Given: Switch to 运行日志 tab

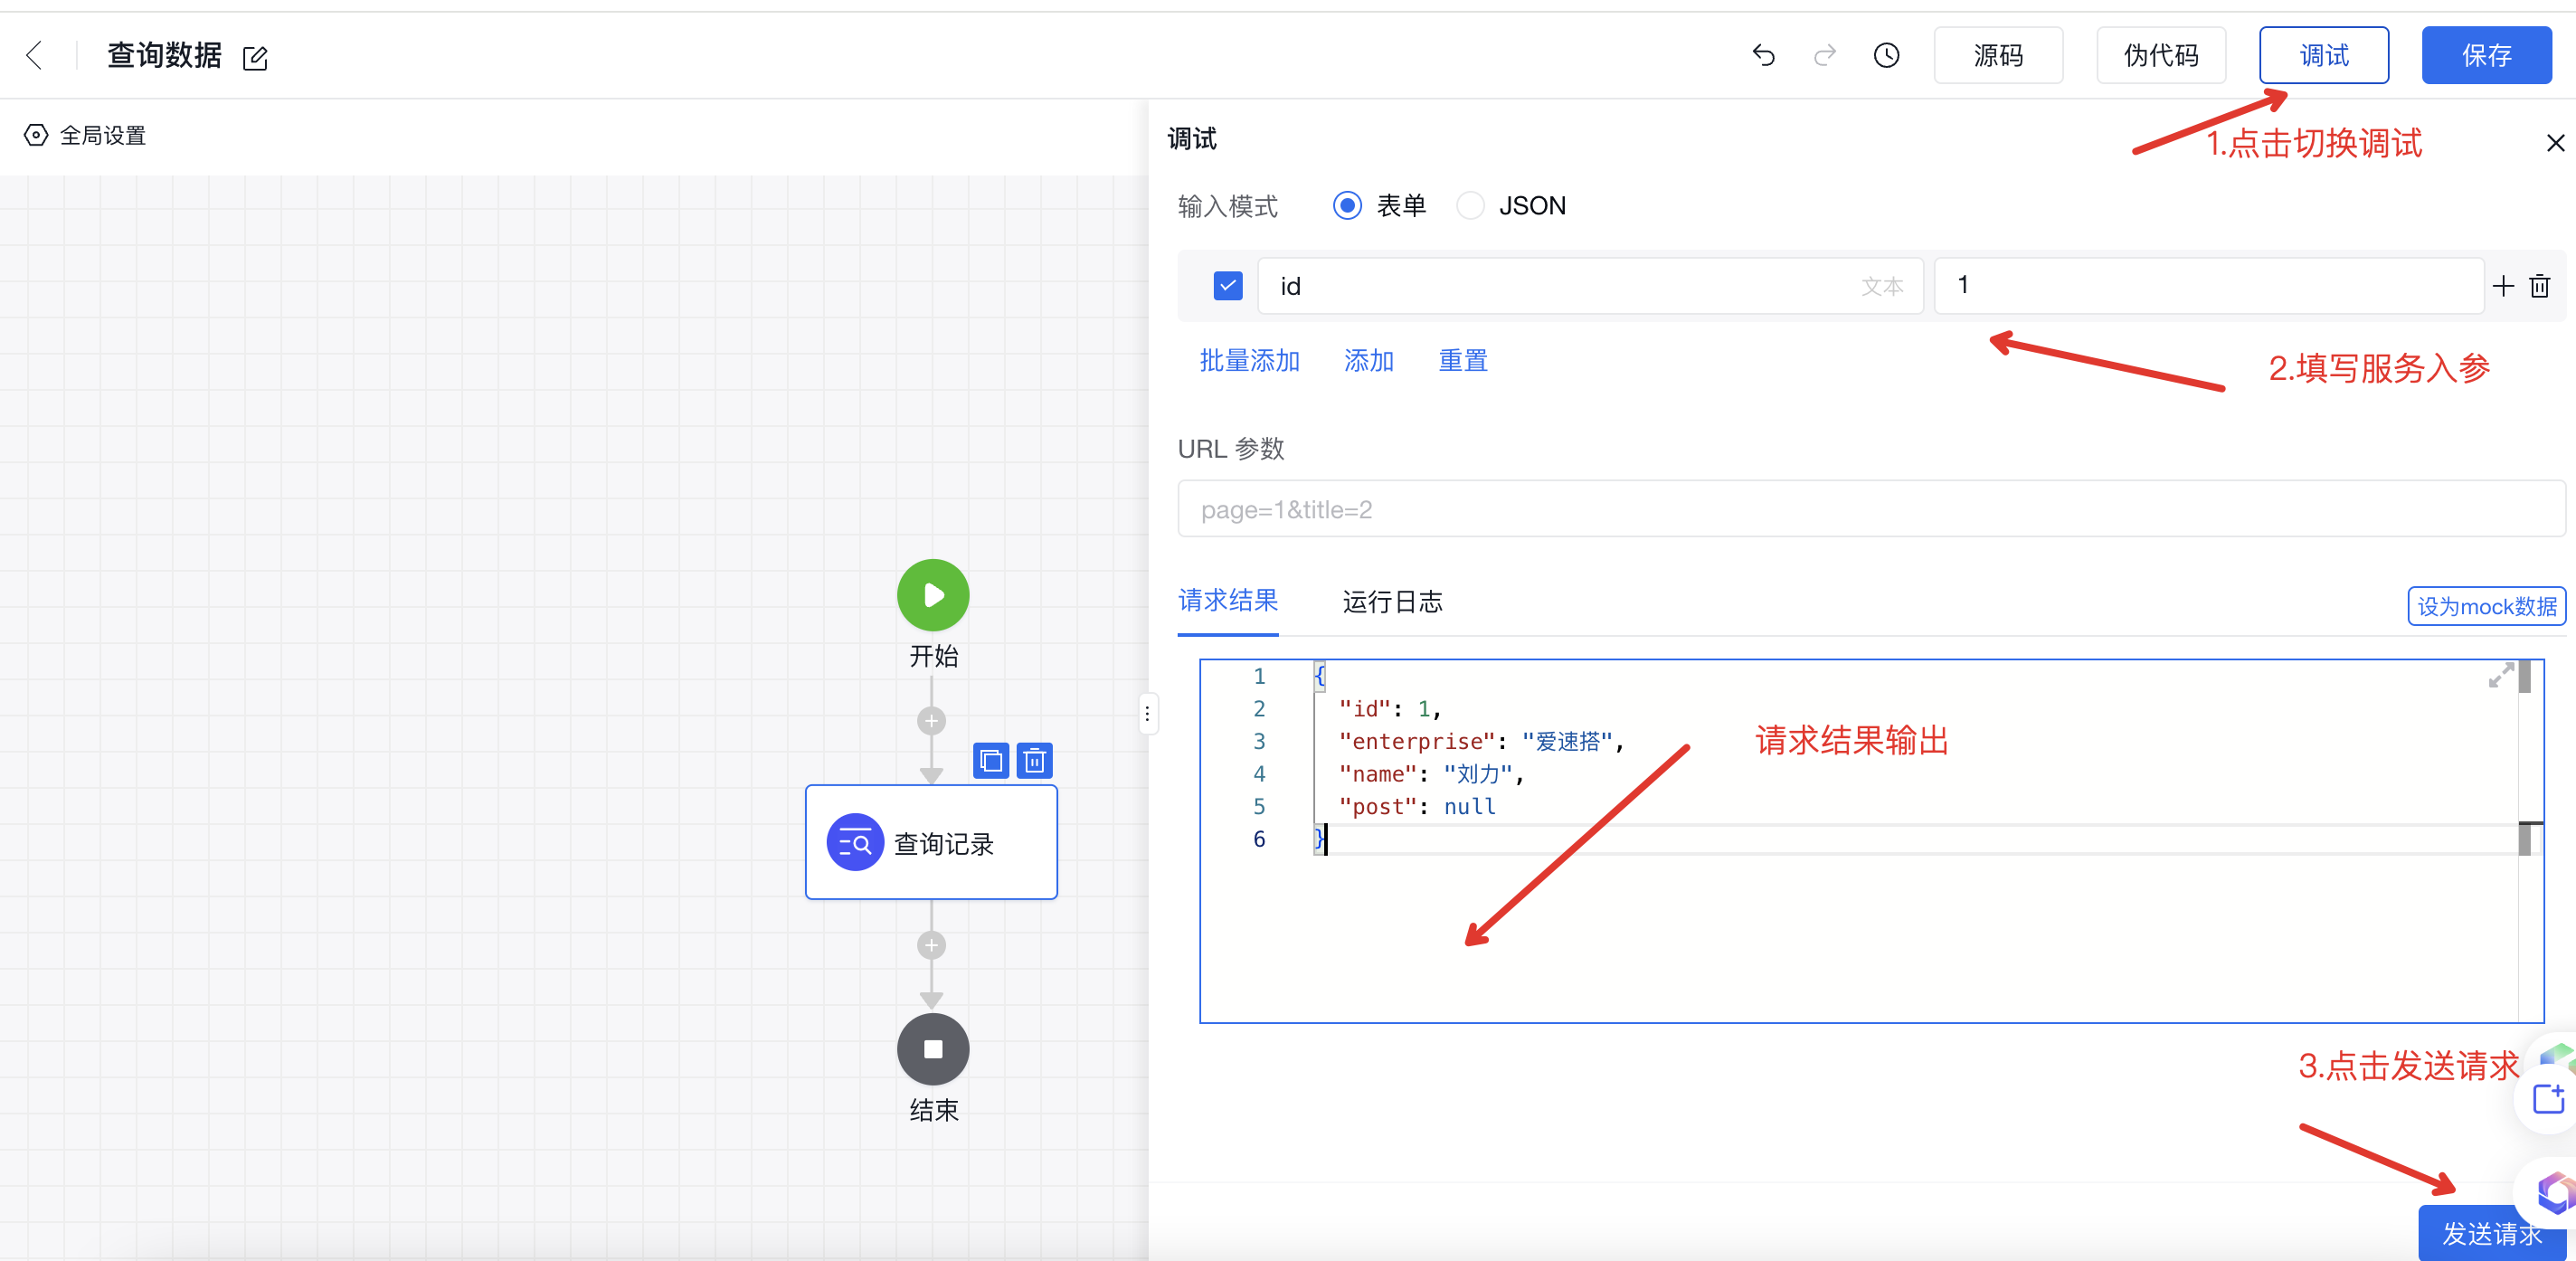Looking at the screenshot, I should (x=1392, y=601).
